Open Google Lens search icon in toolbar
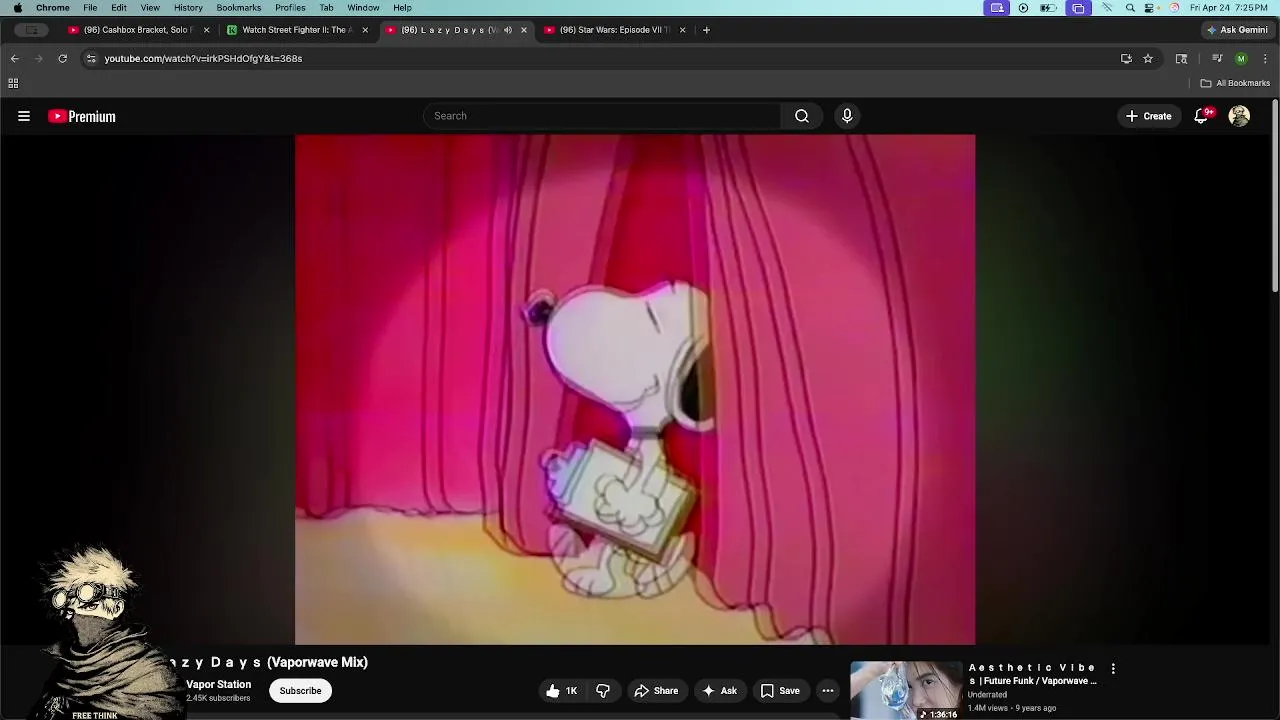The height and width of the screenshot is (720, 1280). tap(1181, 58)
